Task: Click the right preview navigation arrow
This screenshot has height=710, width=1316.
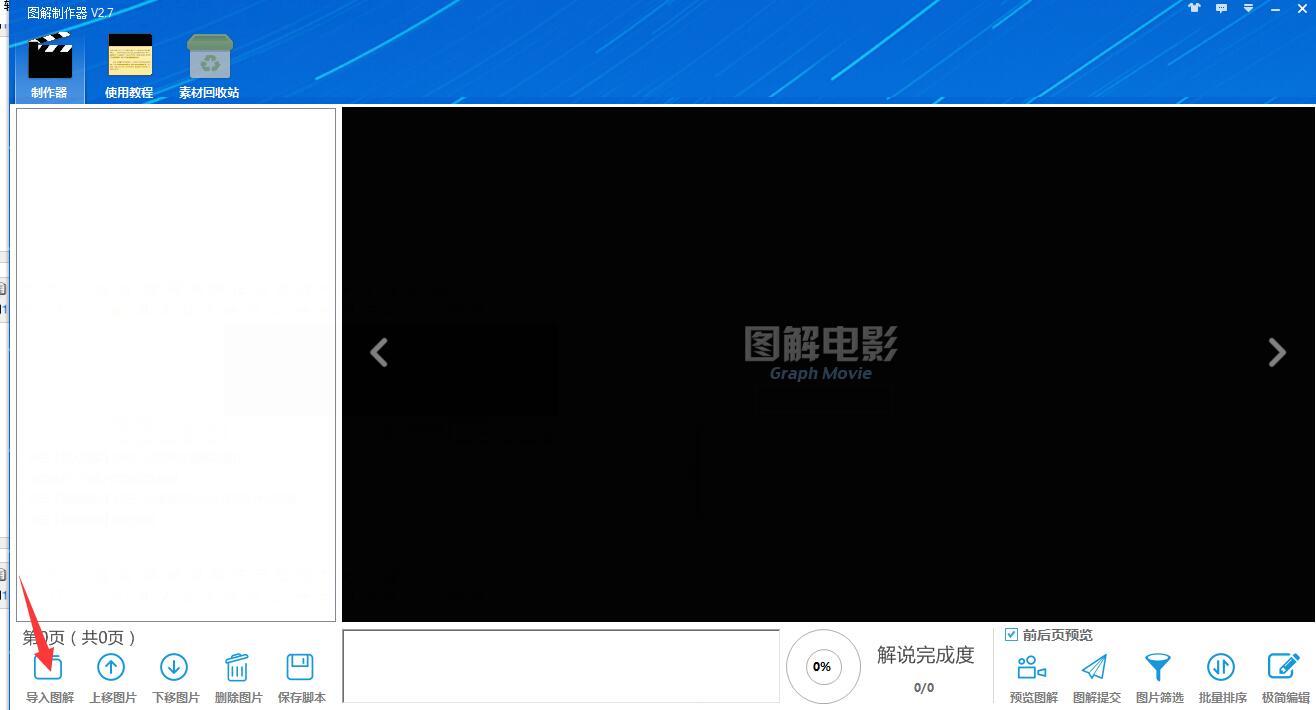Action: coord(1277,353)
